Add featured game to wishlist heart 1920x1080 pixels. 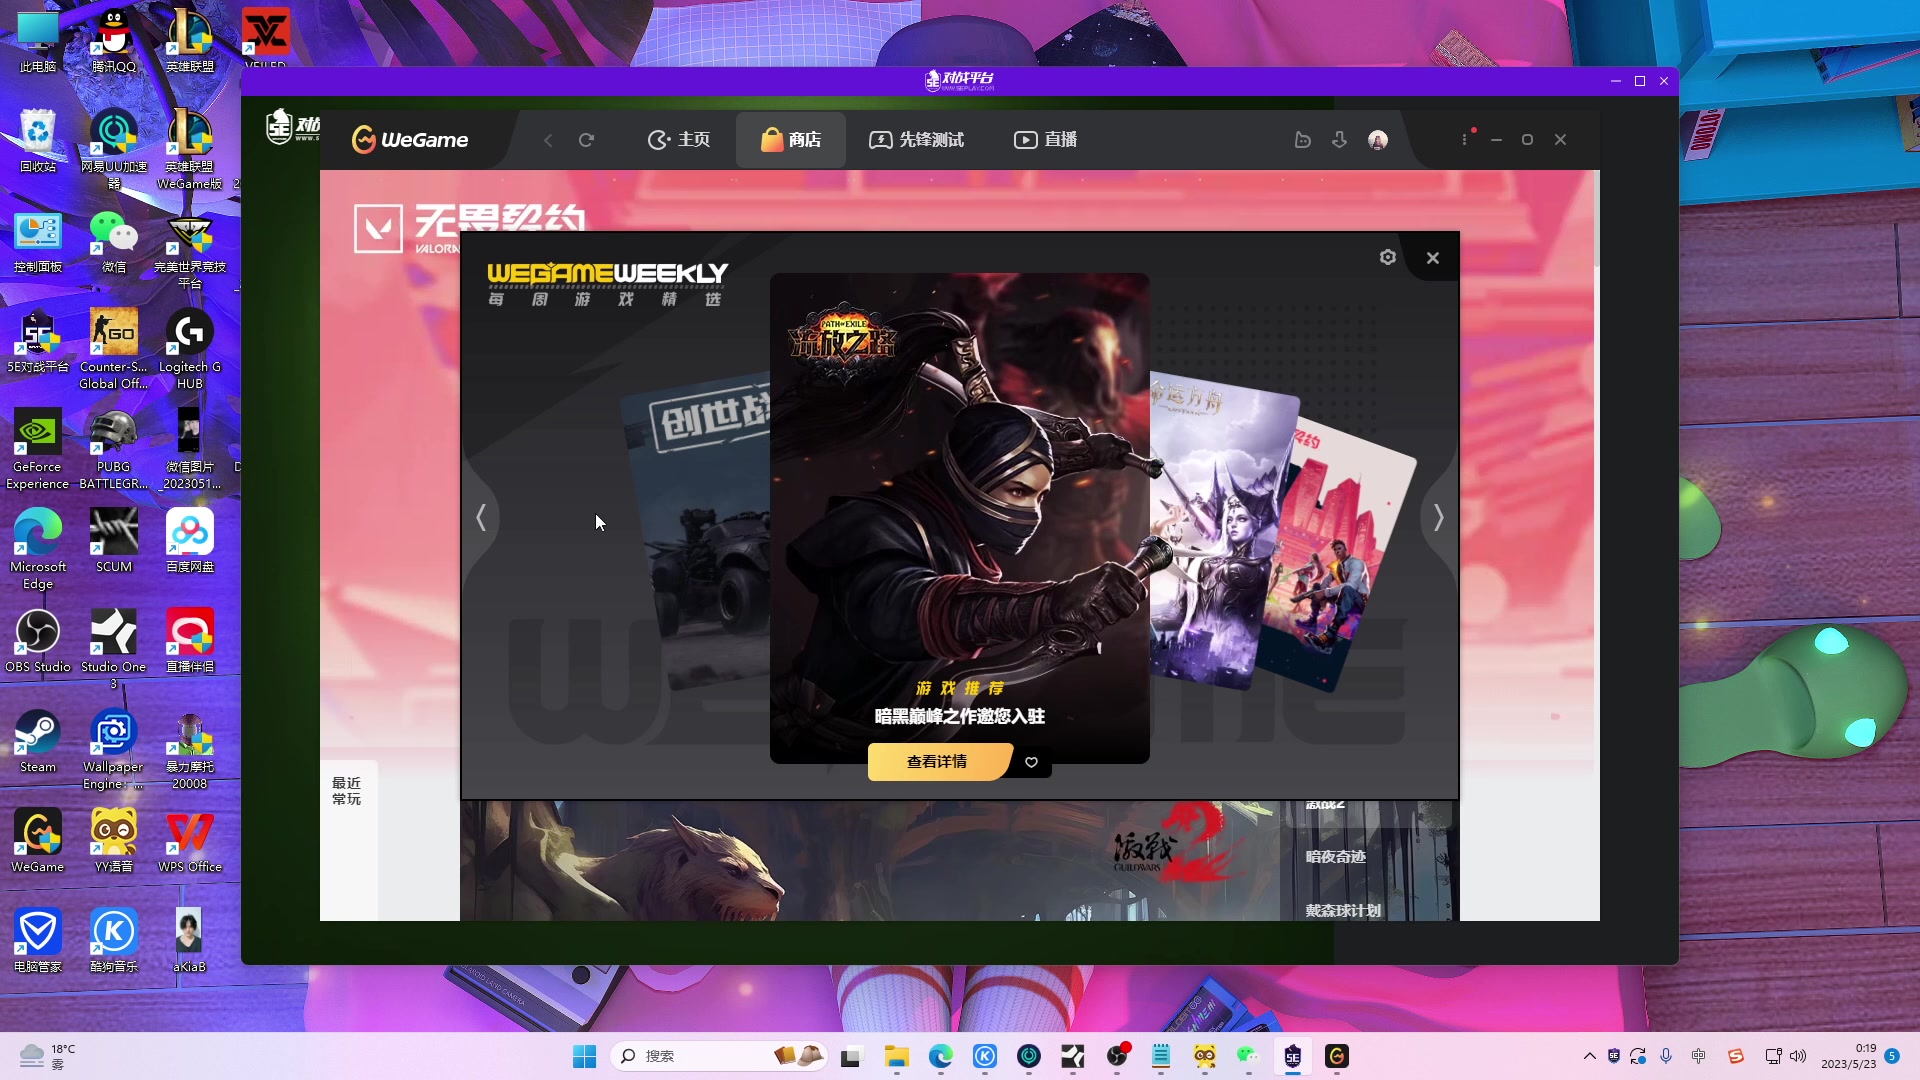1032,762
